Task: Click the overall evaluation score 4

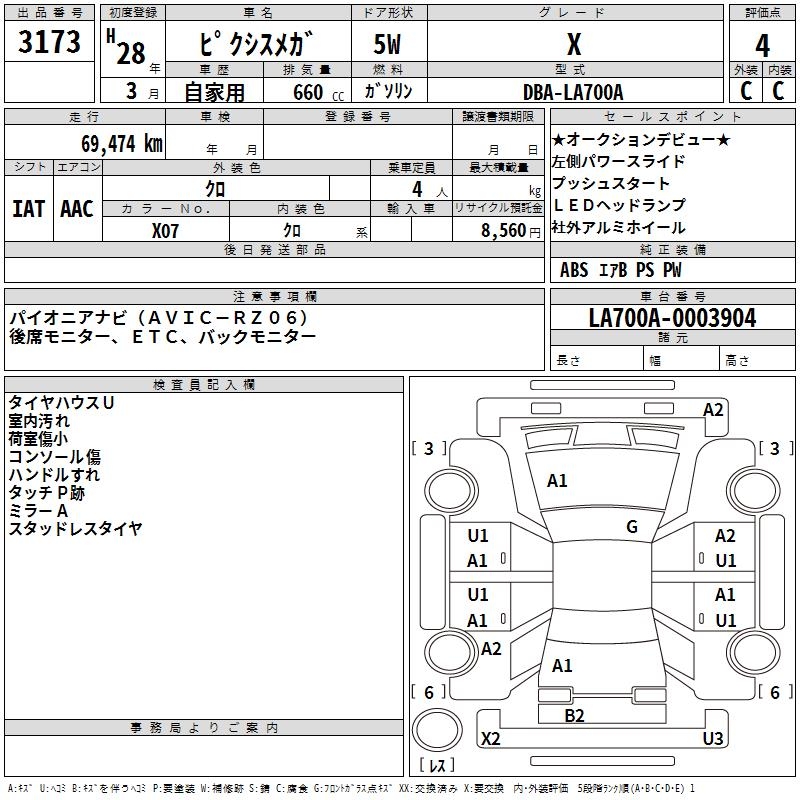Action: pos(762,46)
